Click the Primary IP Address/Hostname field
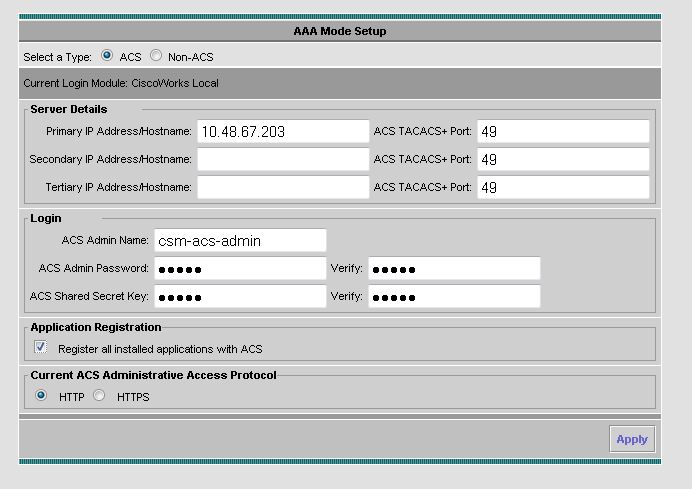Screen dimensions: 692x489 [283, 131]
